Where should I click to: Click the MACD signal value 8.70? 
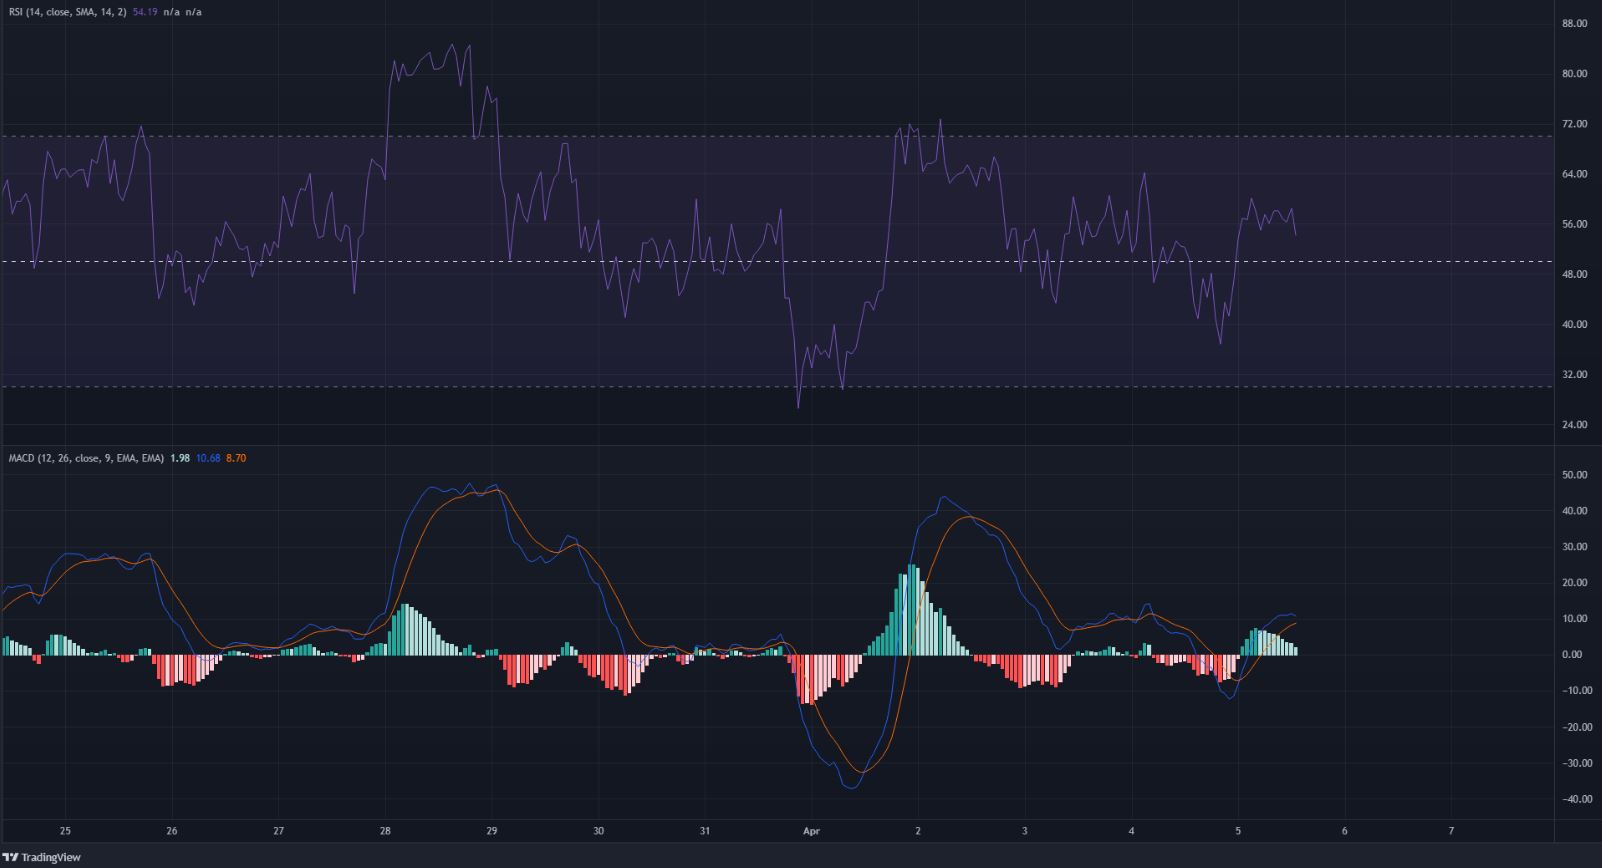coord(236,458)
